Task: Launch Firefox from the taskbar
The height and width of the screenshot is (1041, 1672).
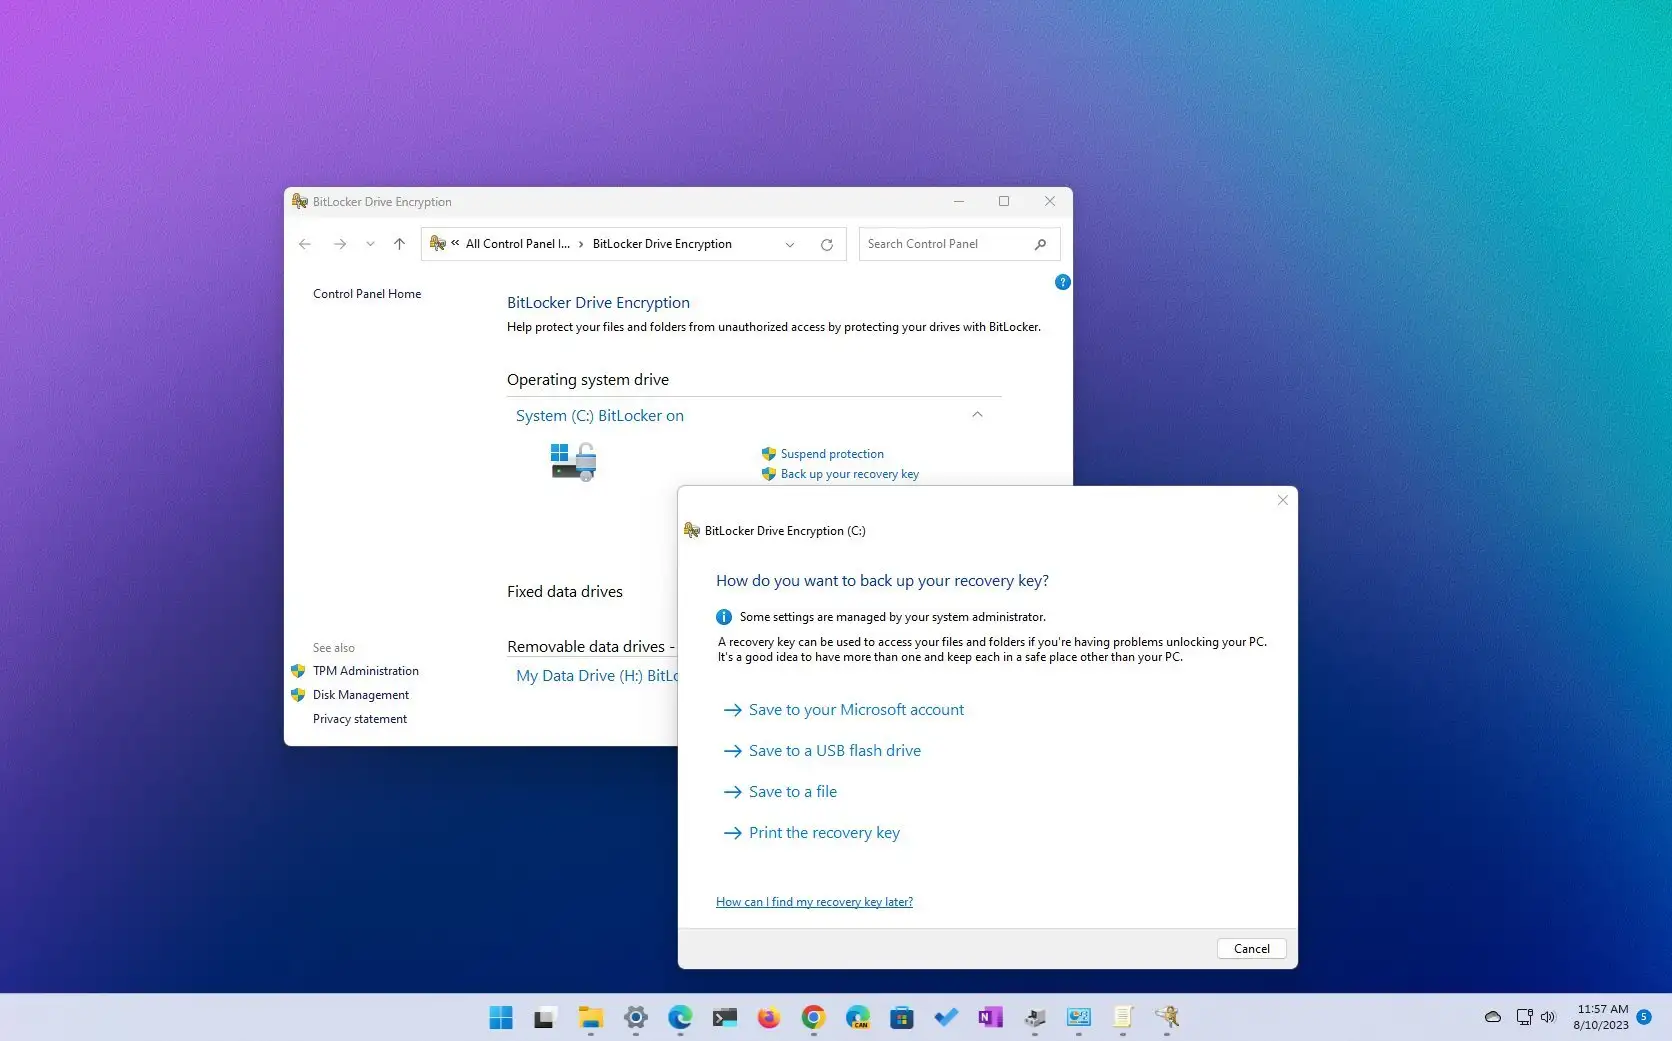Action: 769,1018
